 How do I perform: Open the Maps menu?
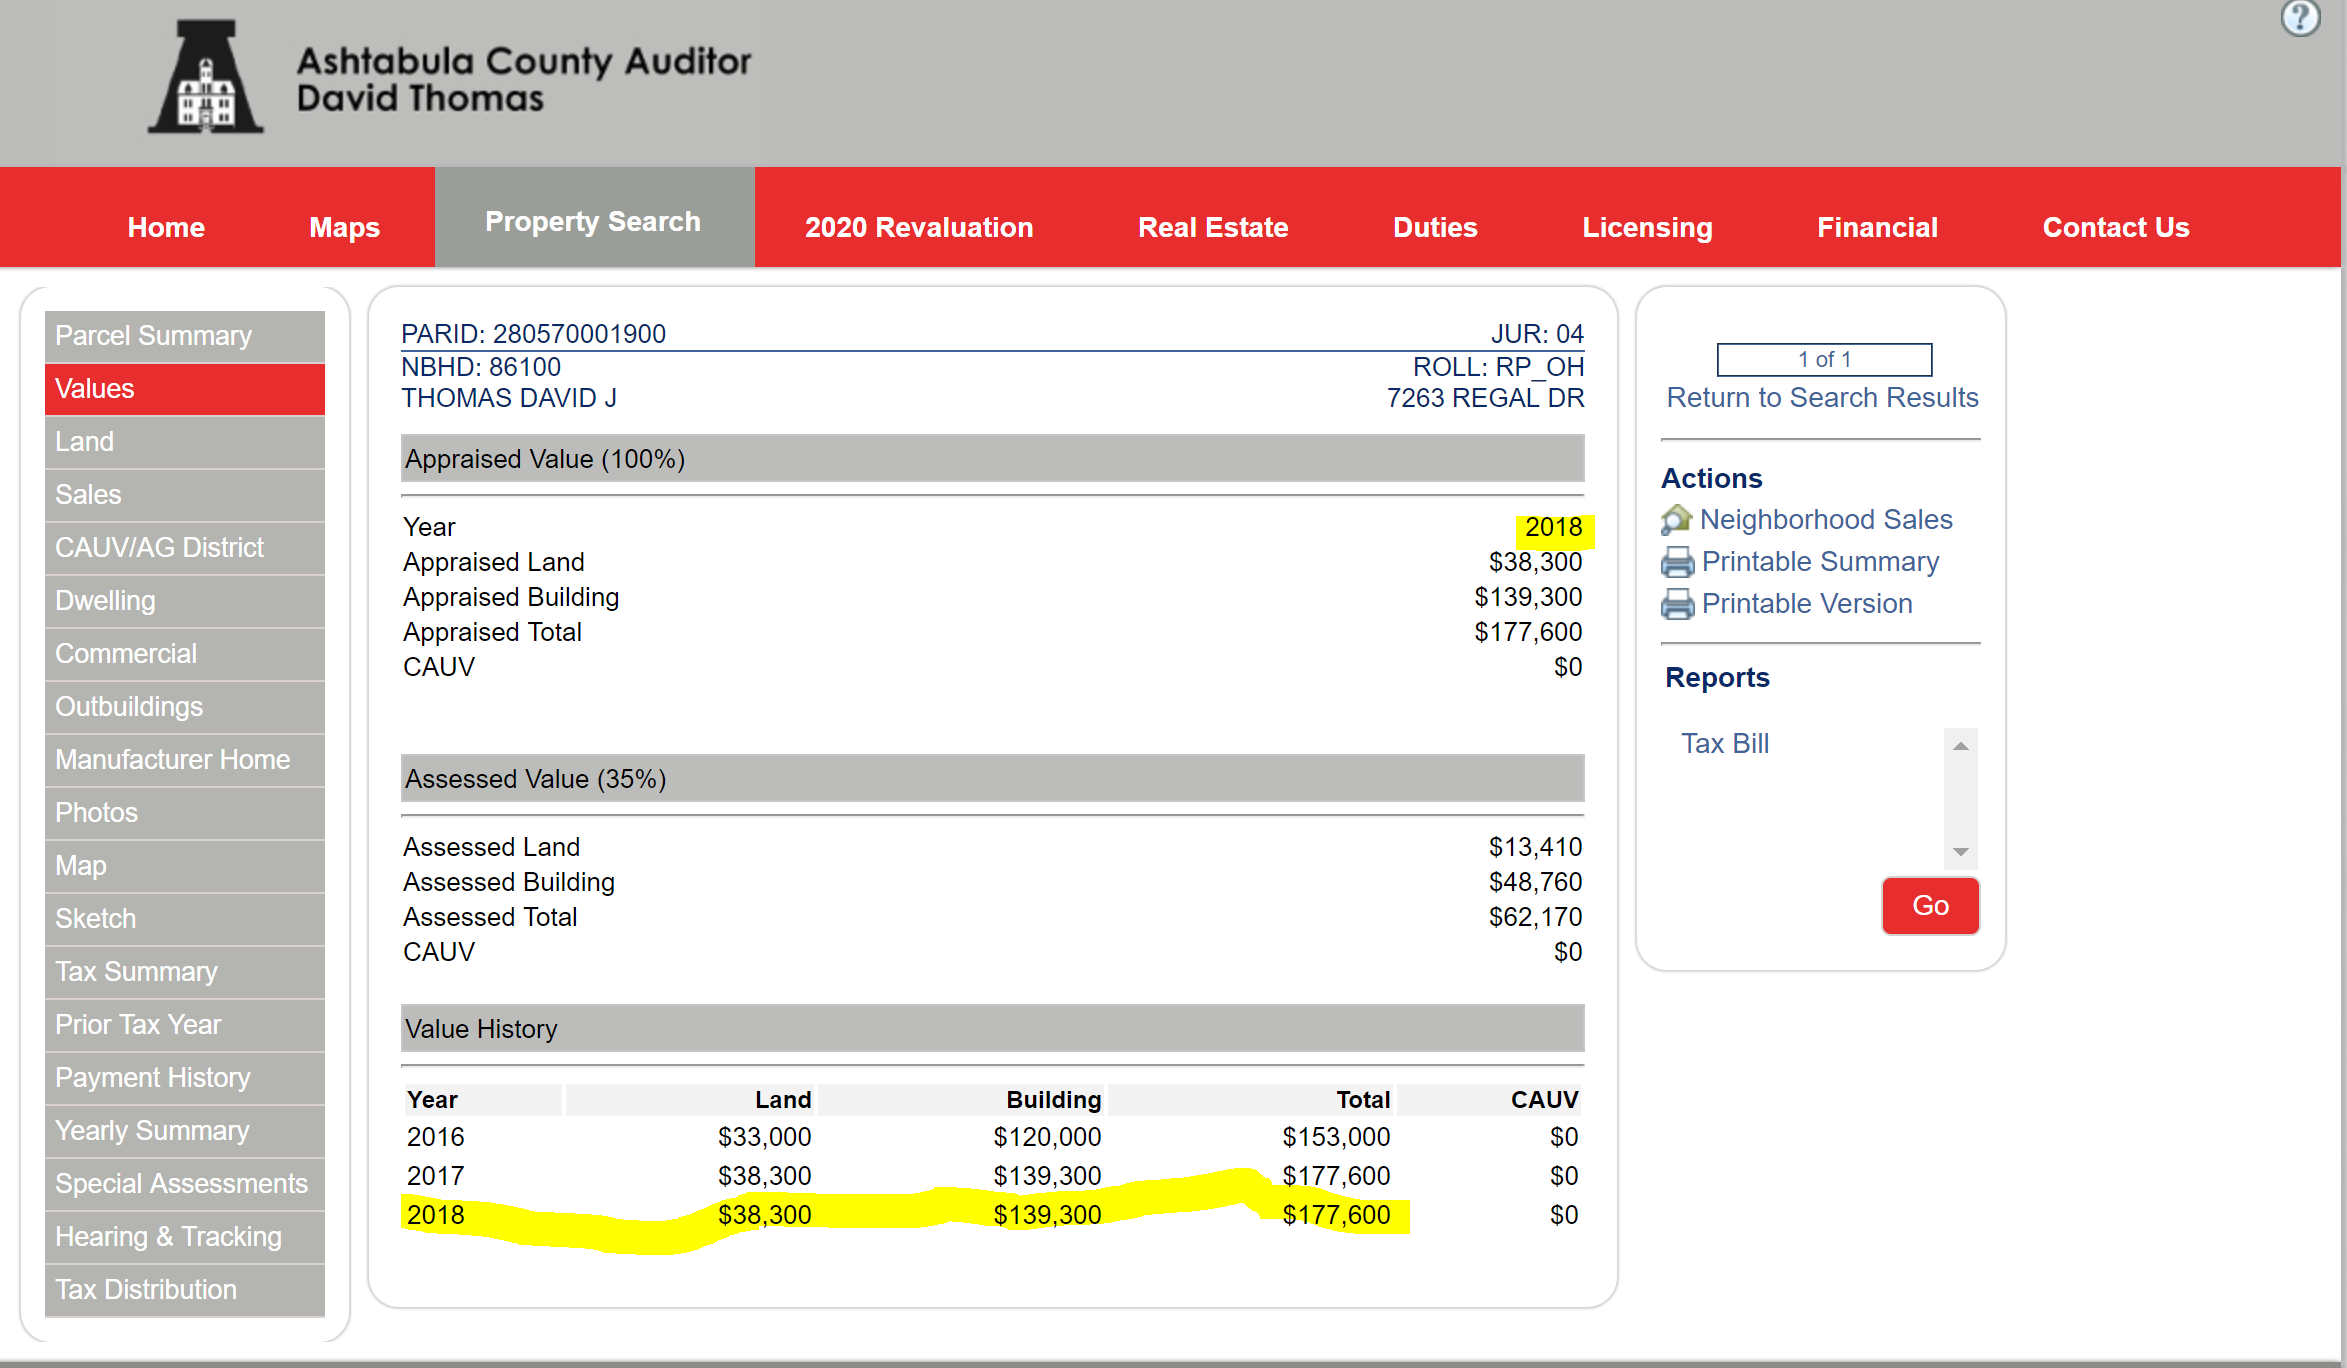(x=344, y=227)
